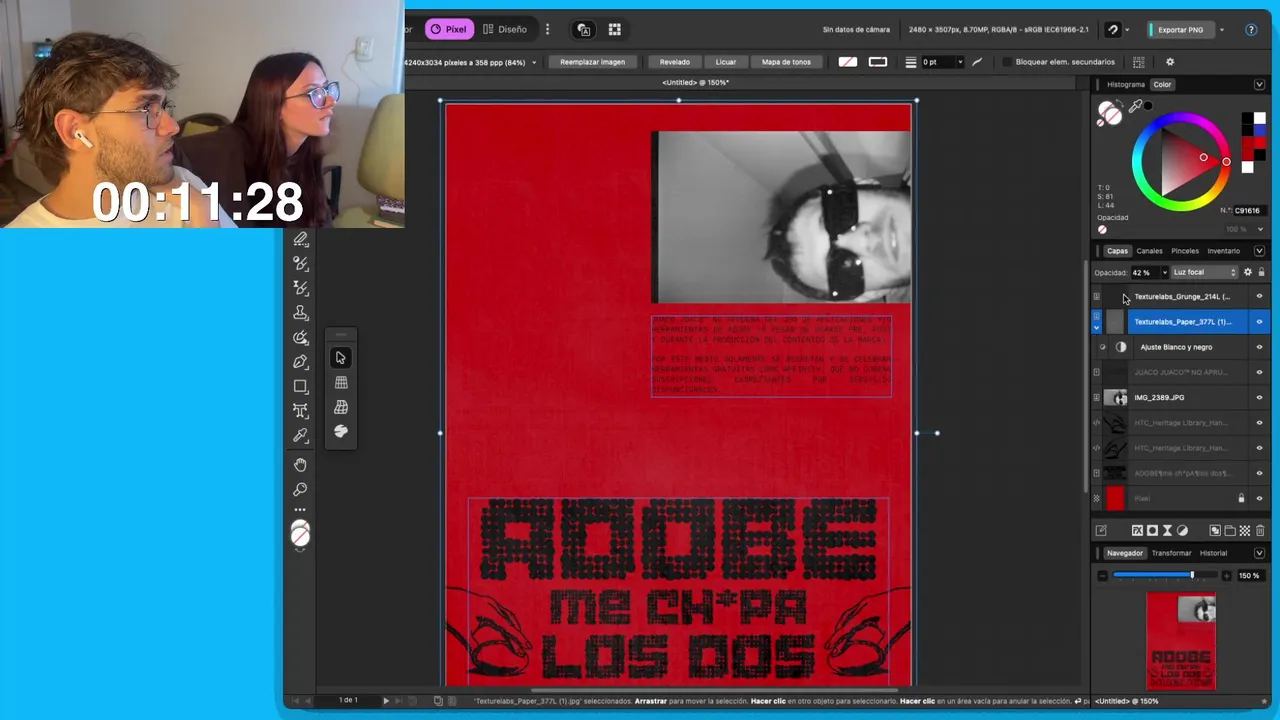Add a new pixel layer checkered icon

pyautogui.click(x=1245, y=531)
